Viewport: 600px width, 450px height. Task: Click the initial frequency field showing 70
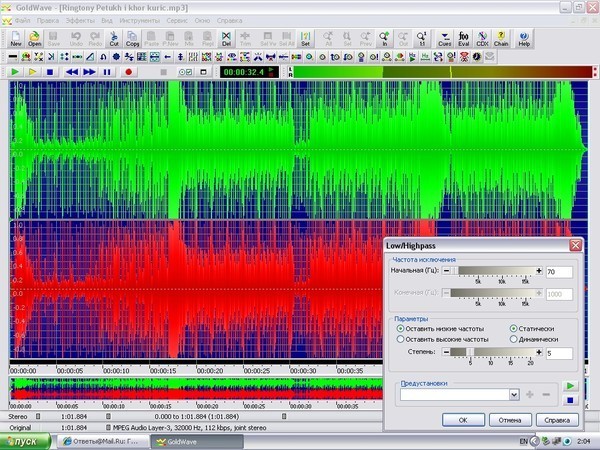(x=559, y=272)
